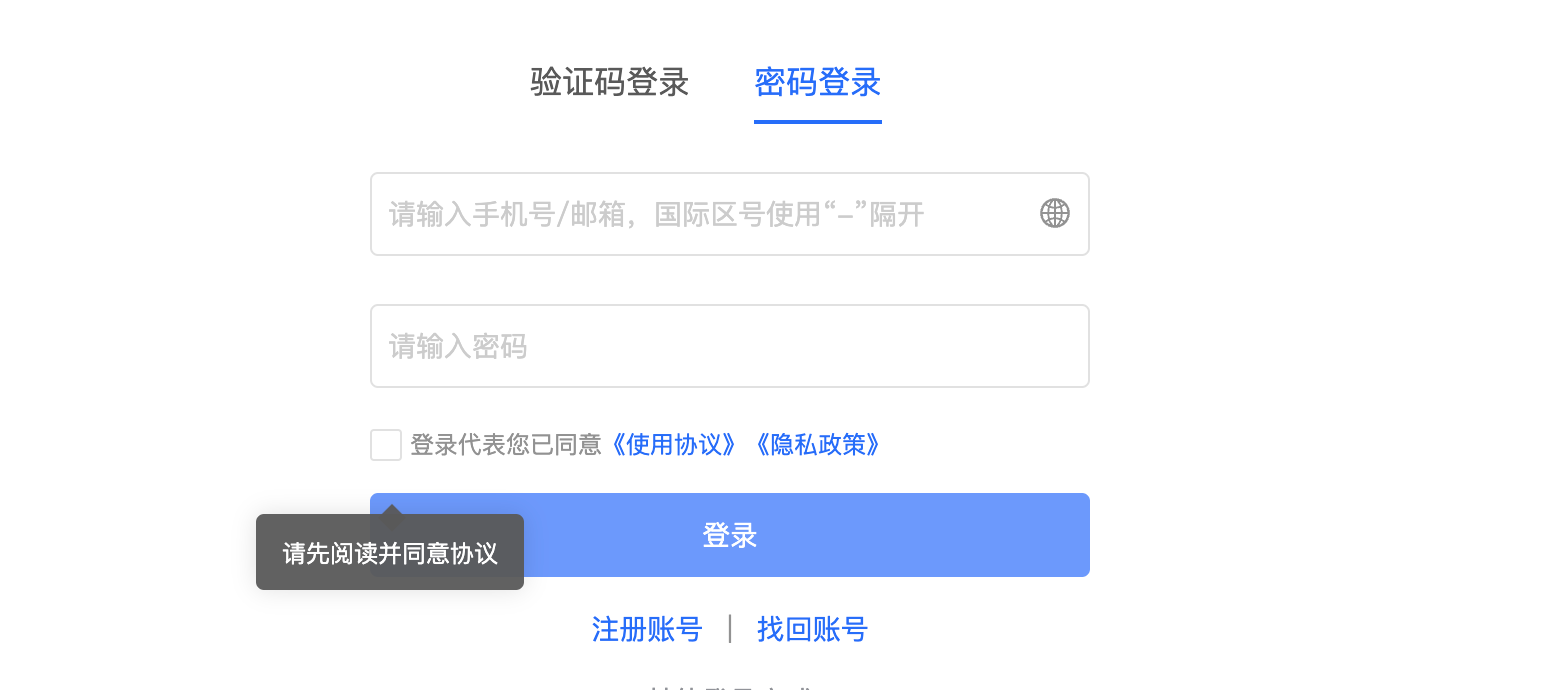Click the cut-off text below 注册账号
Screen dimensions: 1566x690
coord(730,686)
